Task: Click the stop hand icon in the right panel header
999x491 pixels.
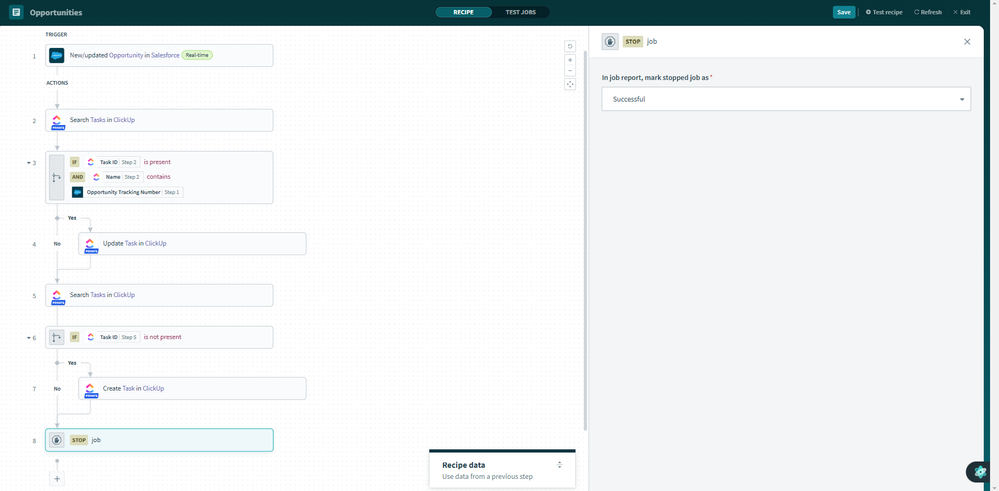Action: click(x=610, y=41)
